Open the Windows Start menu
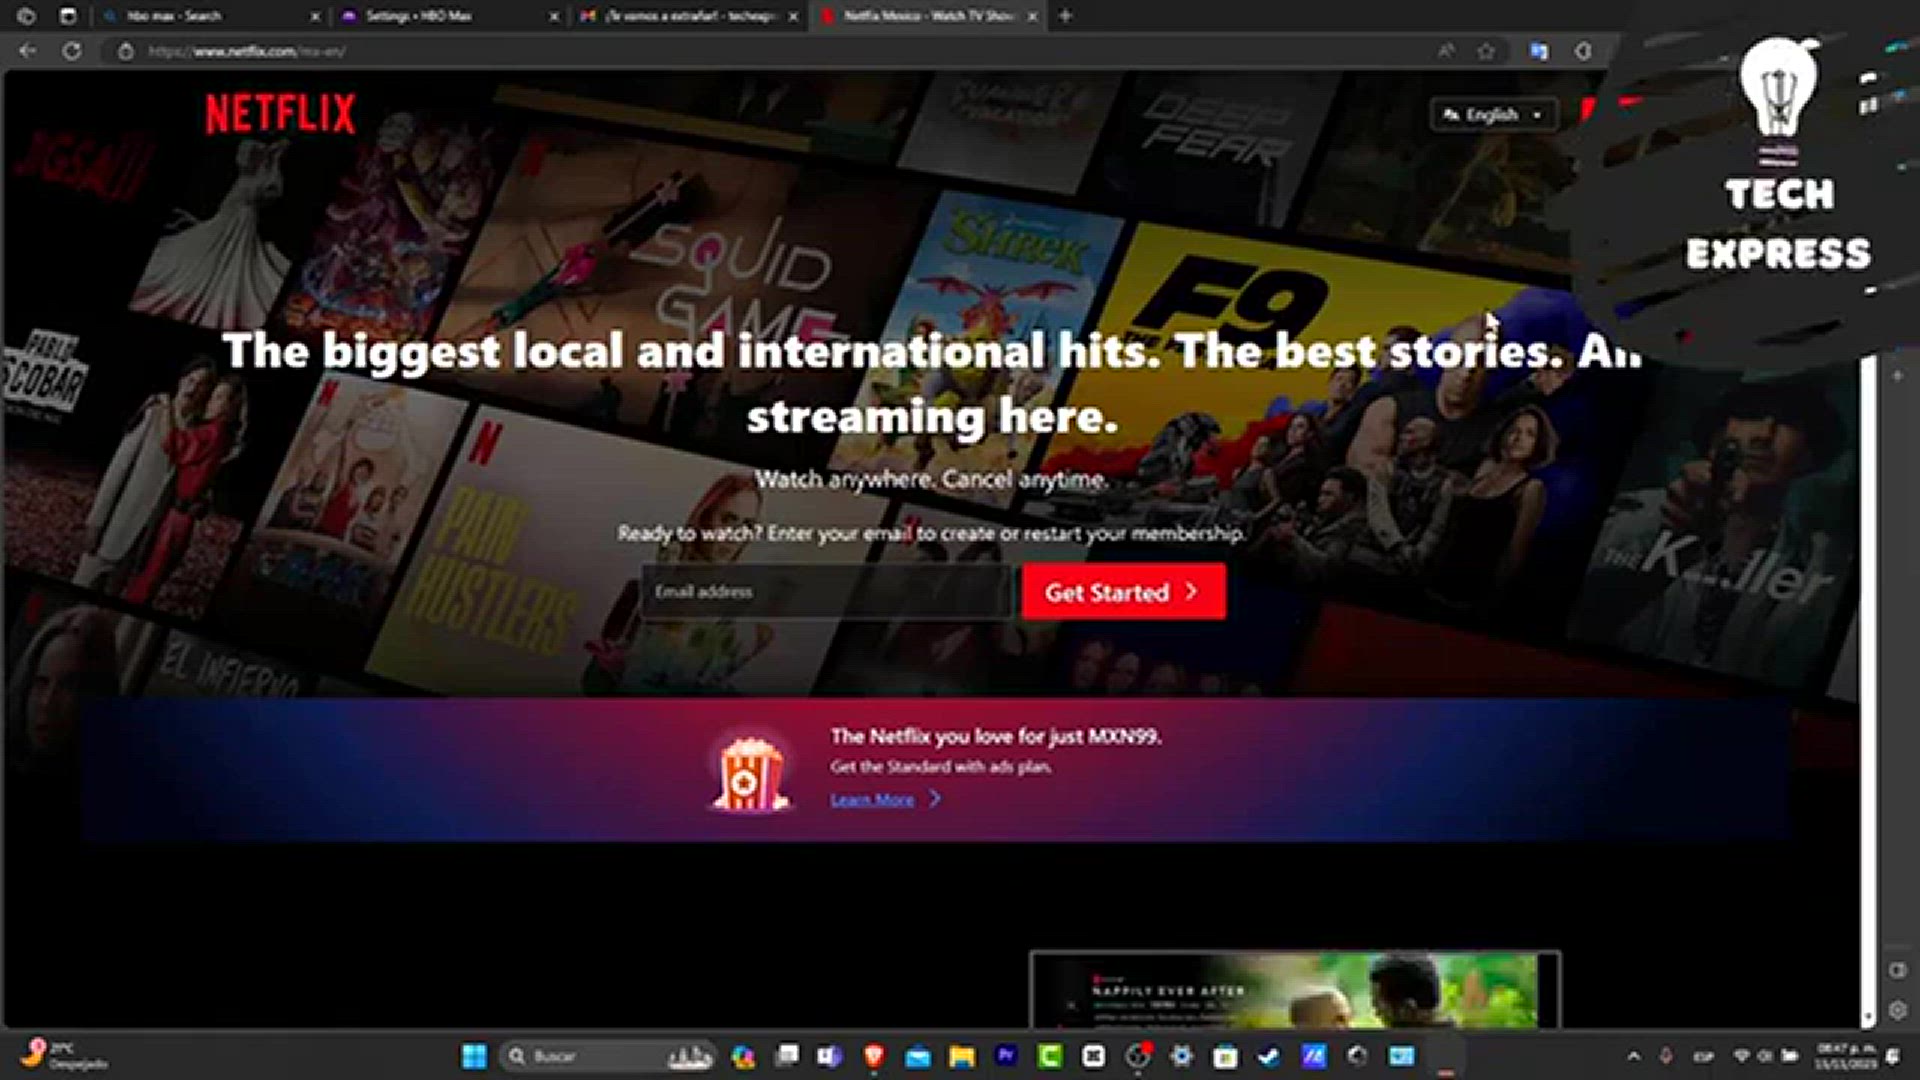Screen dimensions: 1920x1080 [474, 1056]
